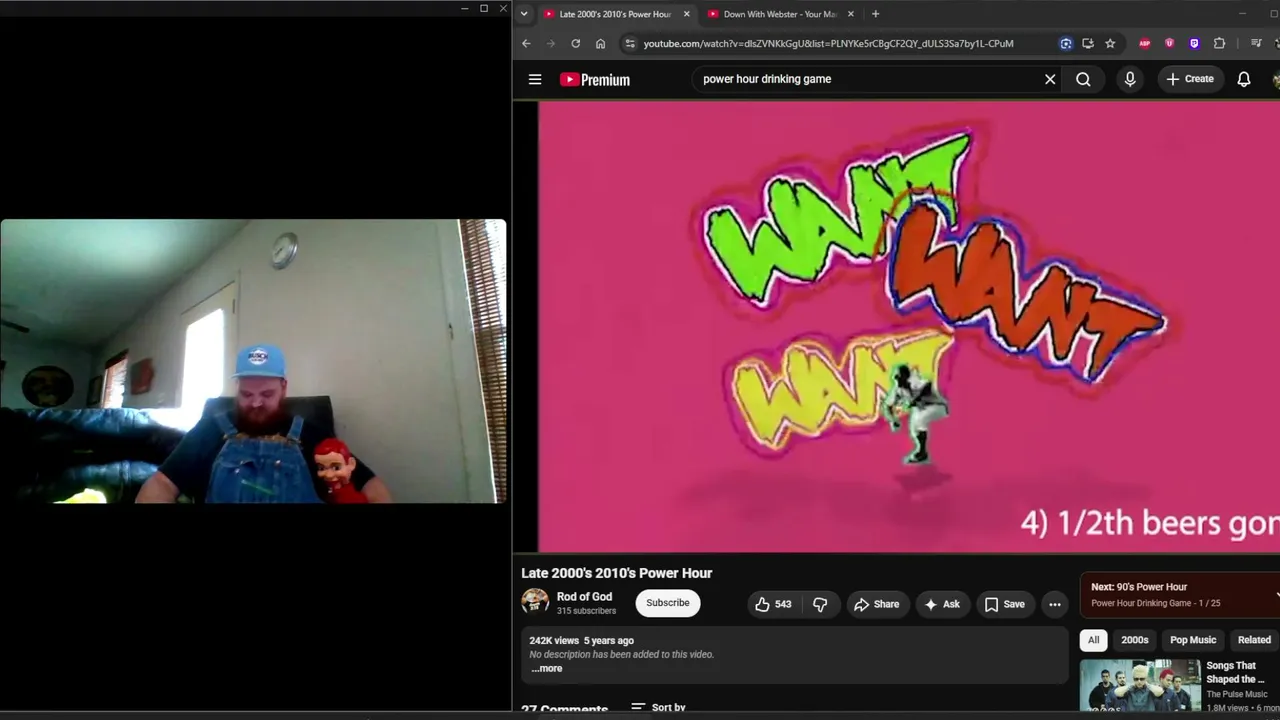The width and height of the screenshot is (1280, 720).
Task: Open a new browser tab
Action: (x=875, y=14)
